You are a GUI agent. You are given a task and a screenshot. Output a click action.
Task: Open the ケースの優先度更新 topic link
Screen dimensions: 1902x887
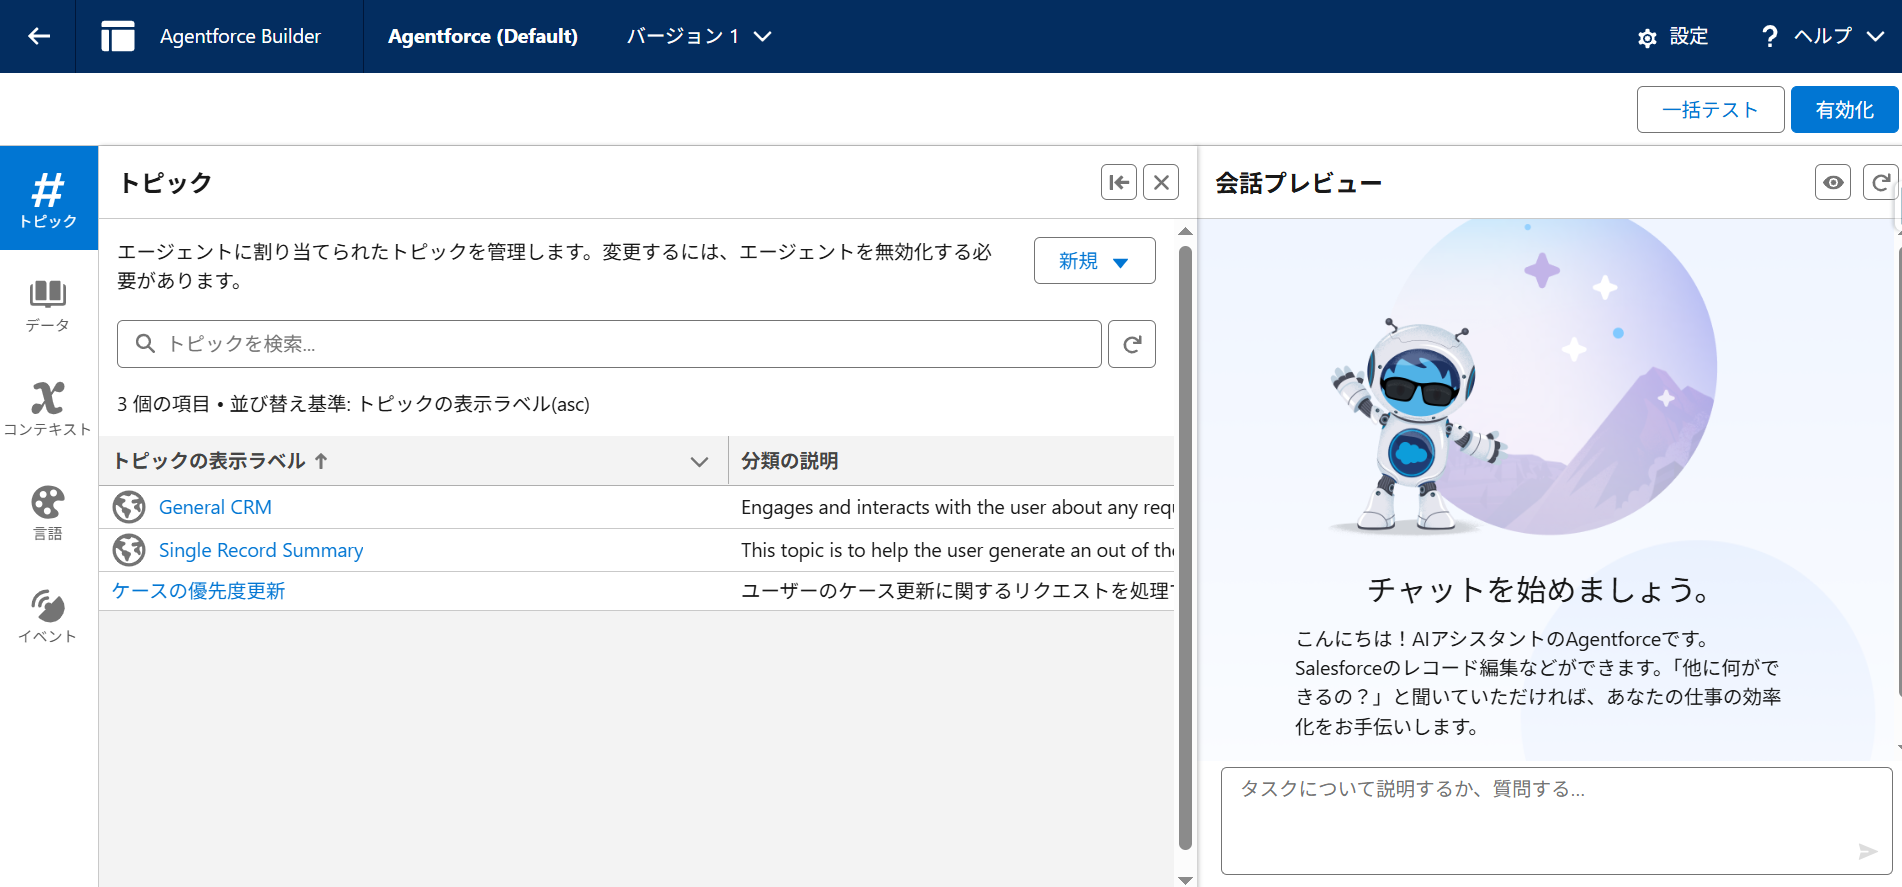pos(198,591)
